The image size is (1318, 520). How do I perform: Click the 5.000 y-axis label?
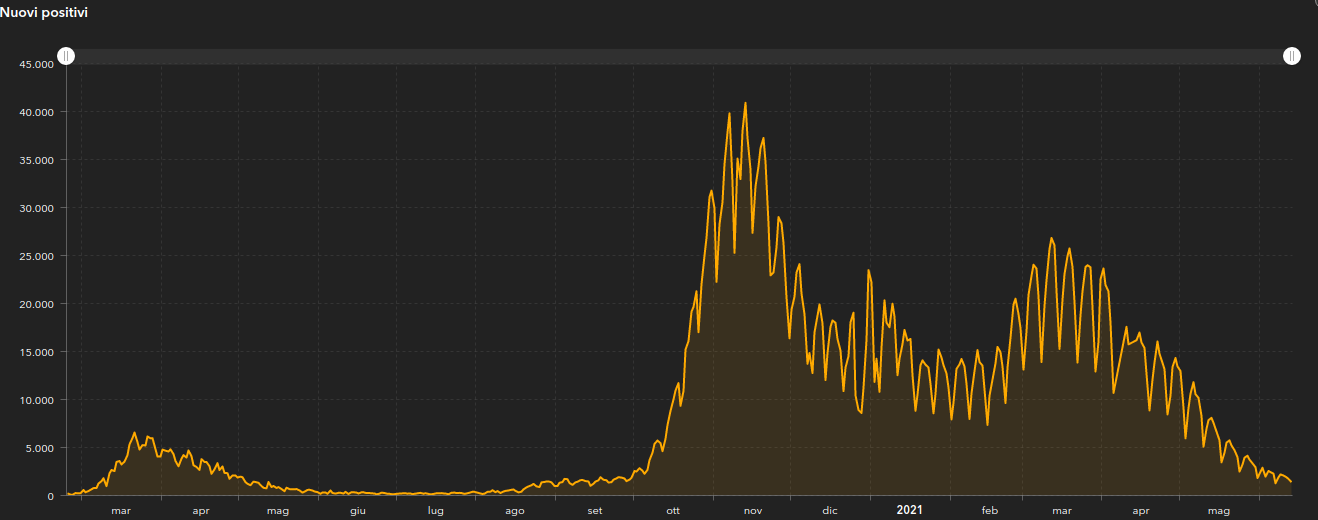click(x=39, y=448)
